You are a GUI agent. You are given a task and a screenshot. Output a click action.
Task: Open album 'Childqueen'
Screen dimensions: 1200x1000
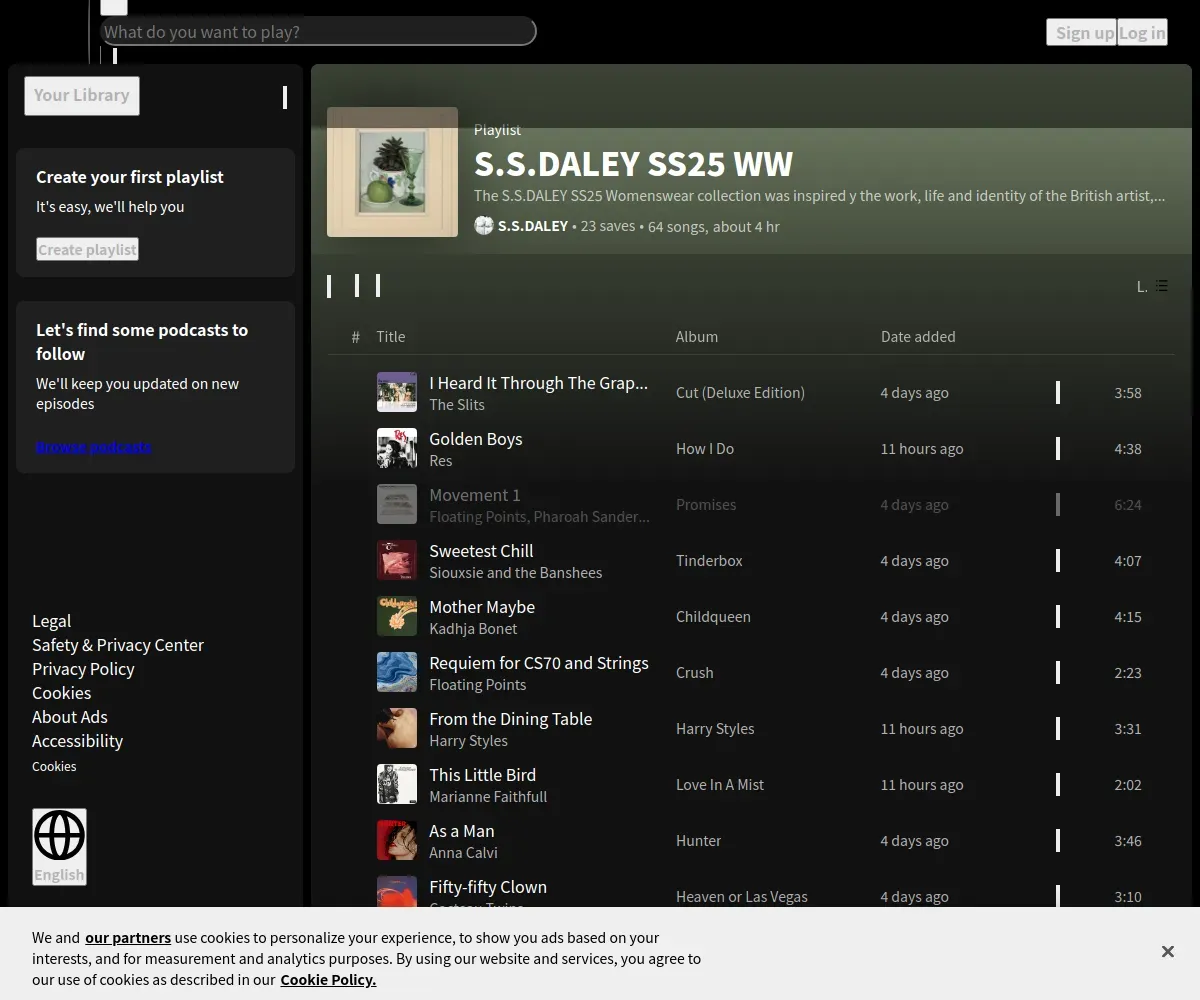pyautogui.click(x=713, y=617)
